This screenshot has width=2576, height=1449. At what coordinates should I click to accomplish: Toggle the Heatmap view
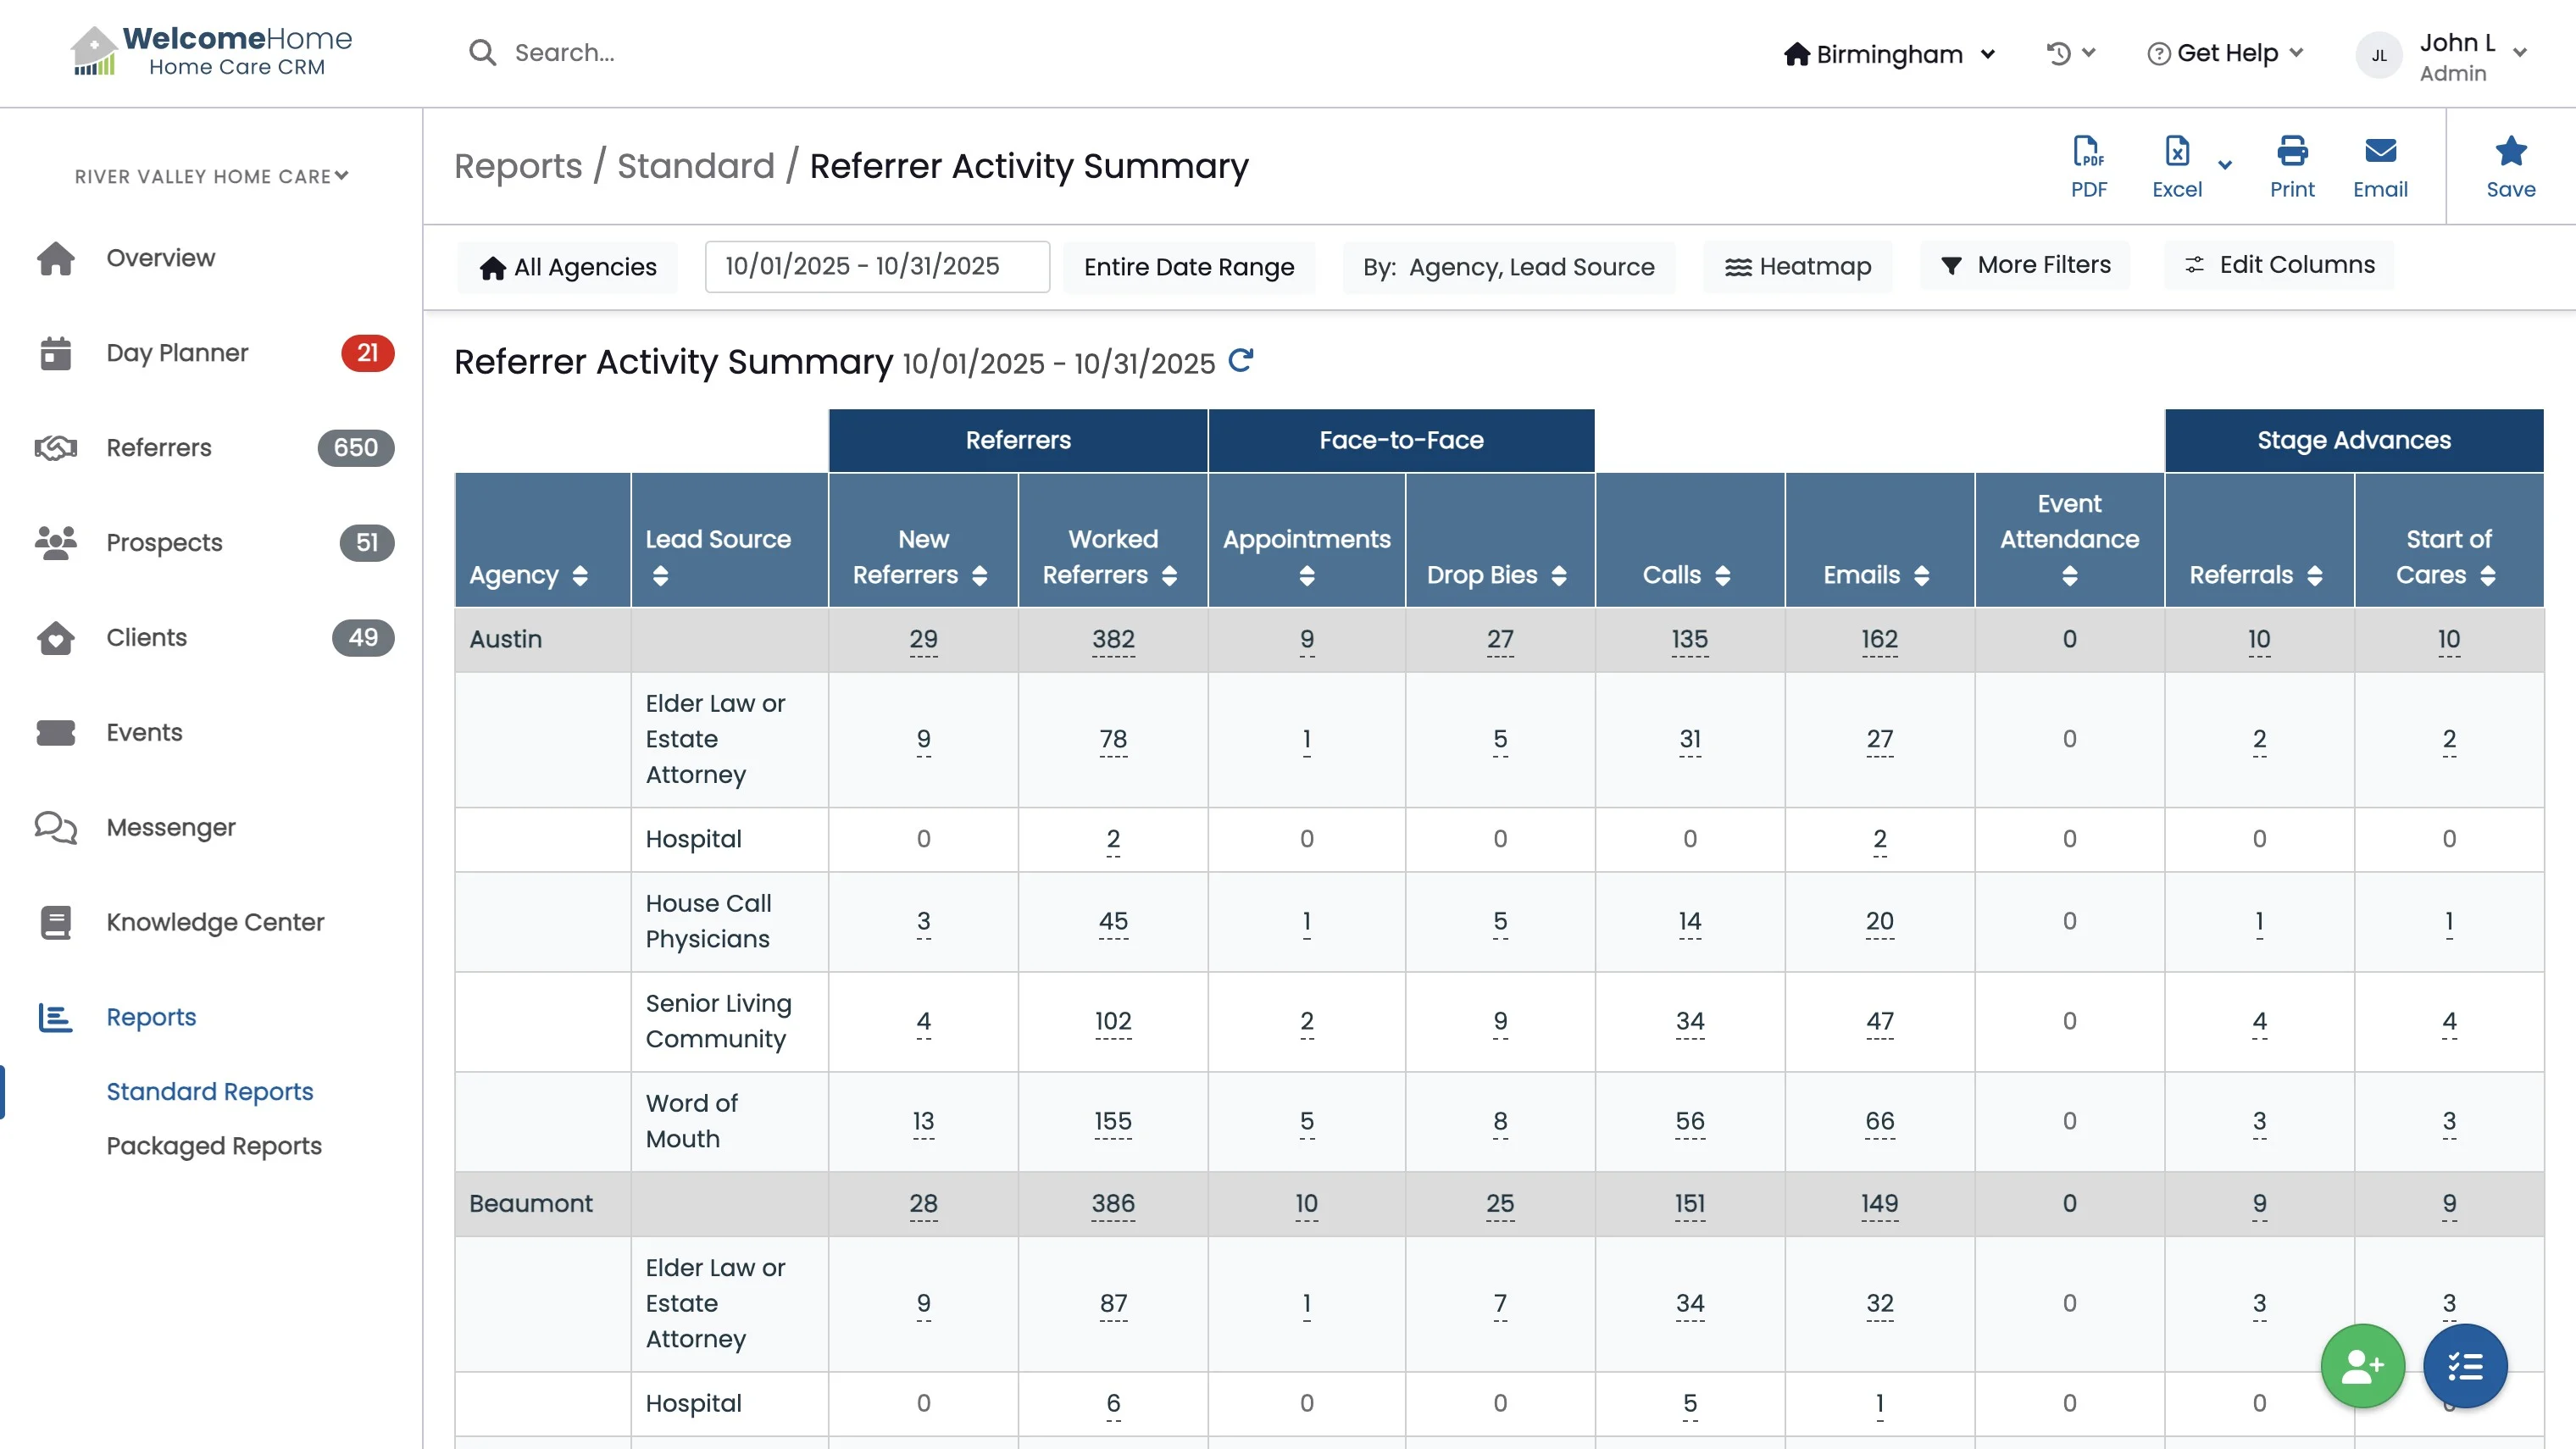point(1797,266)
